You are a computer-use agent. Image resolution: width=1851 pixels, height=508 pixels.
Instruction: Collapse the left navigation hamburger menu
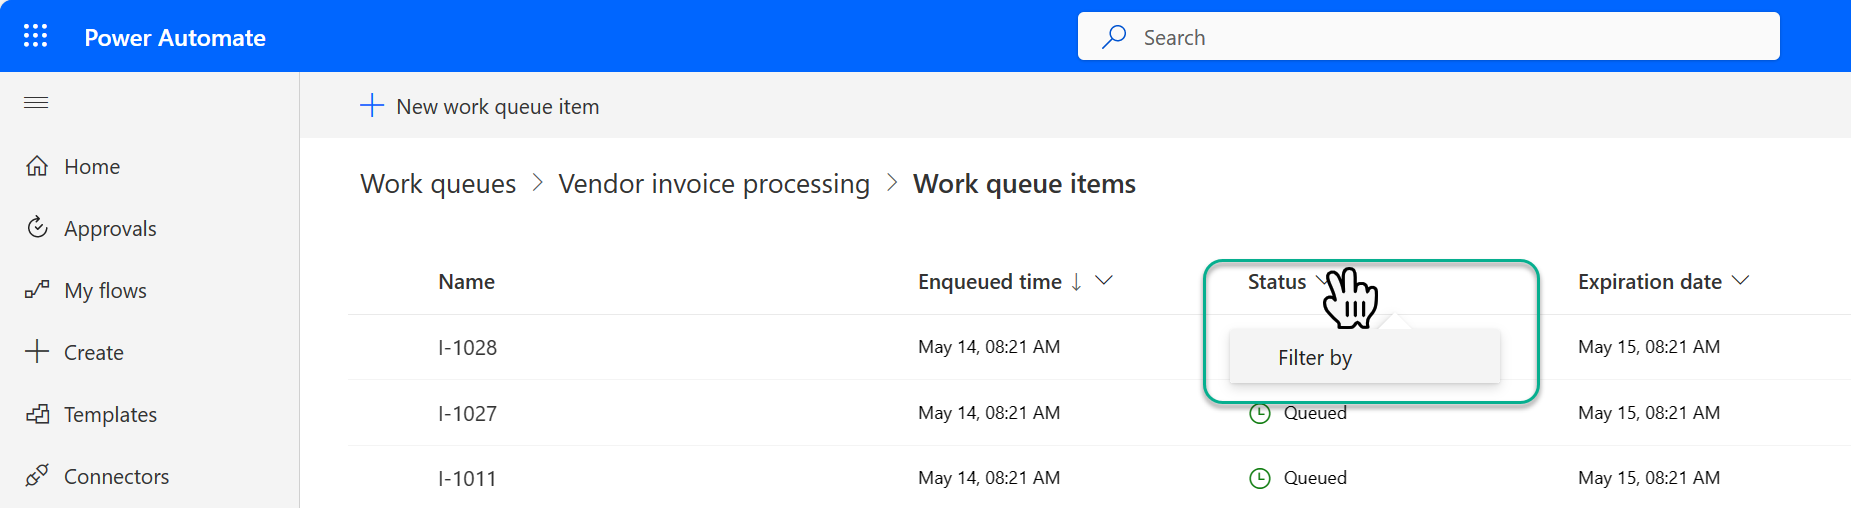tap(36, 102)
